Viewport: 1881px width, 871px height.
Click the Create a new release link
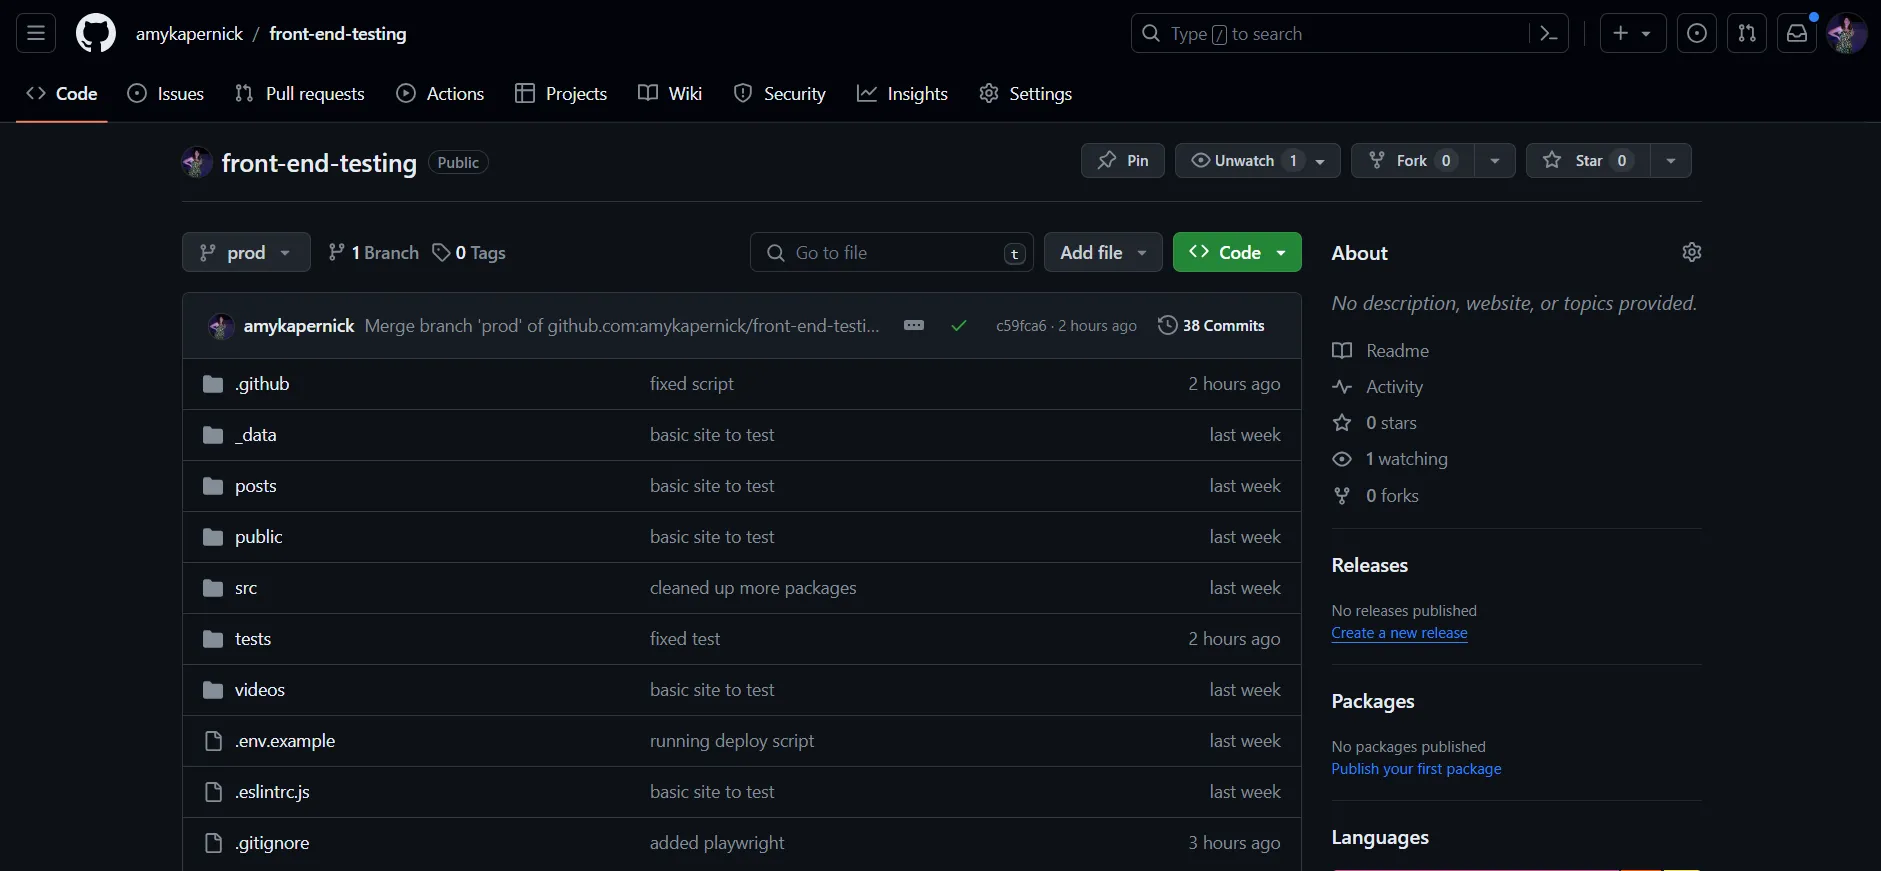point(1399,633)
